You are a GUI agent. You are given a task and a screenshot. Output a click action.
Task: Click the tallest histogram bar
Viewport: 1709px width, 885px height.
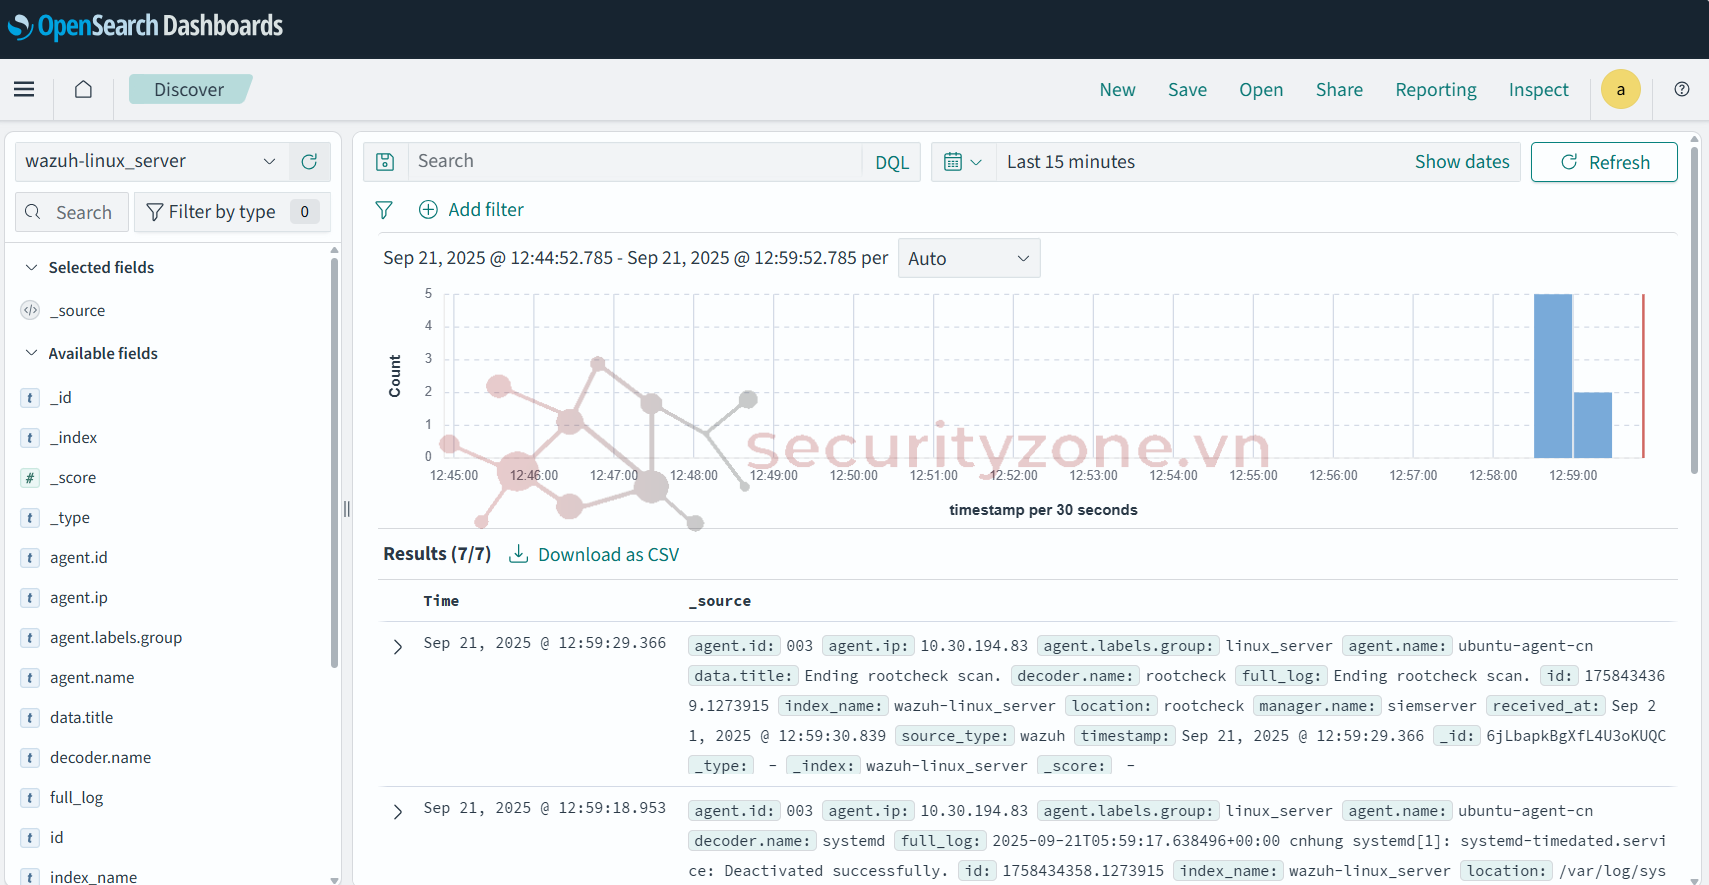[1552, 375]
